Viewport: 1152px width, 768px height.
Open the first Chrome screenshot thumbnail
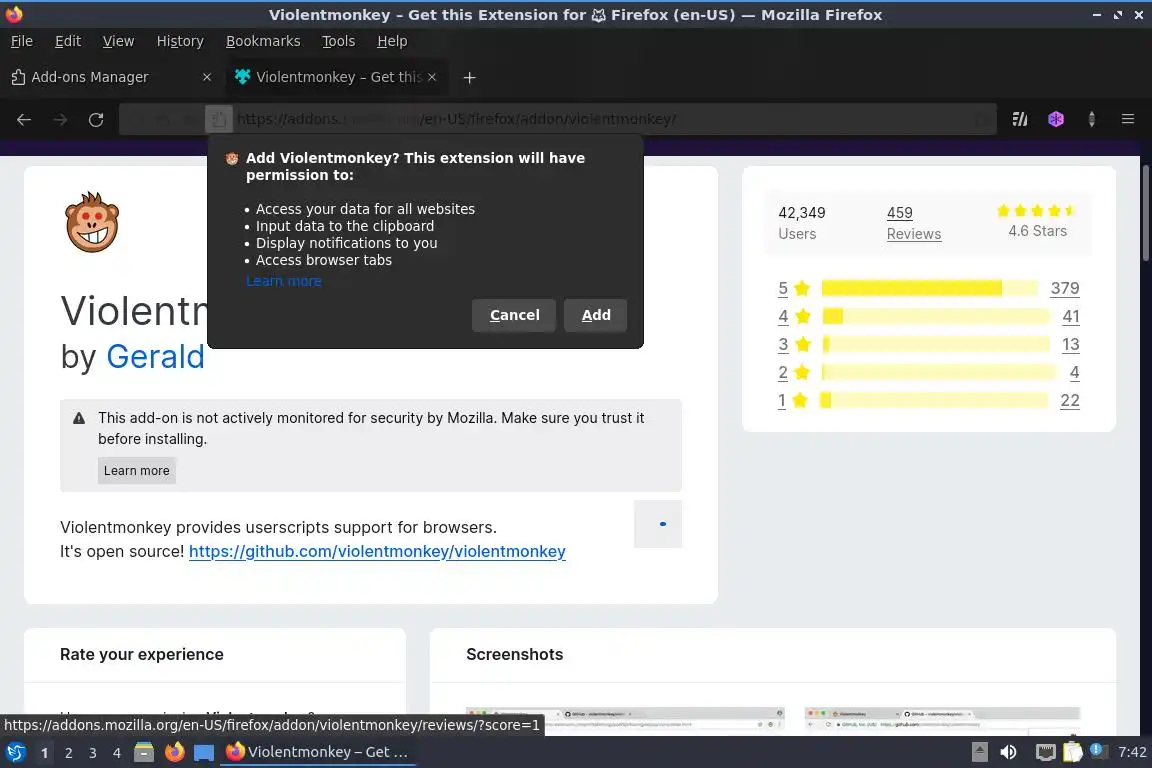pos(625,721)
